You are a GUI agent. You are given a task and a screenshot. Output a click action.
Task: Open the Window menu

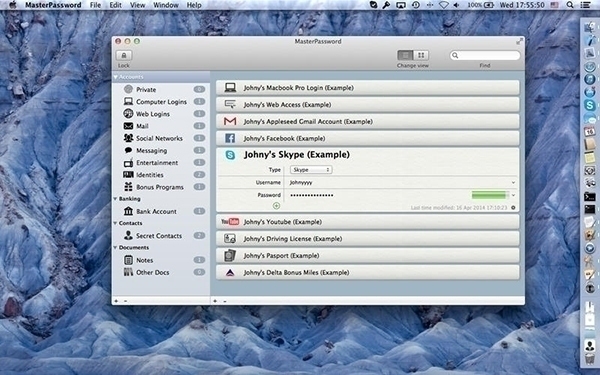click(166, 5)
